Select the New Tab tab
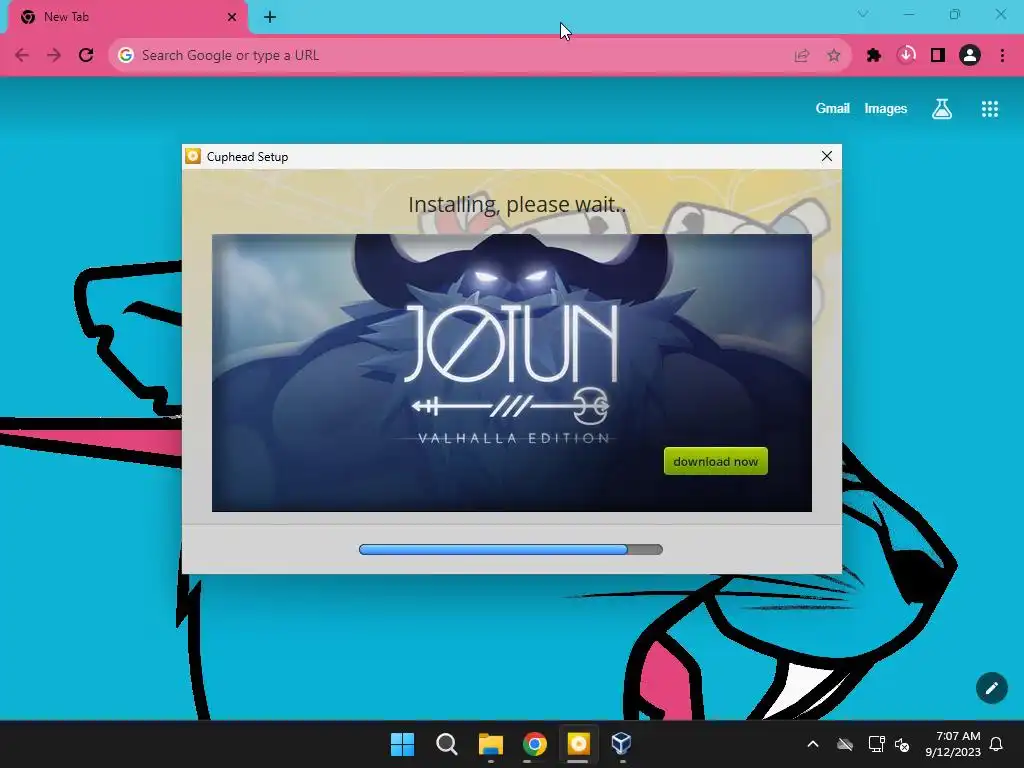1024x768 pixels. pos(127,17)
